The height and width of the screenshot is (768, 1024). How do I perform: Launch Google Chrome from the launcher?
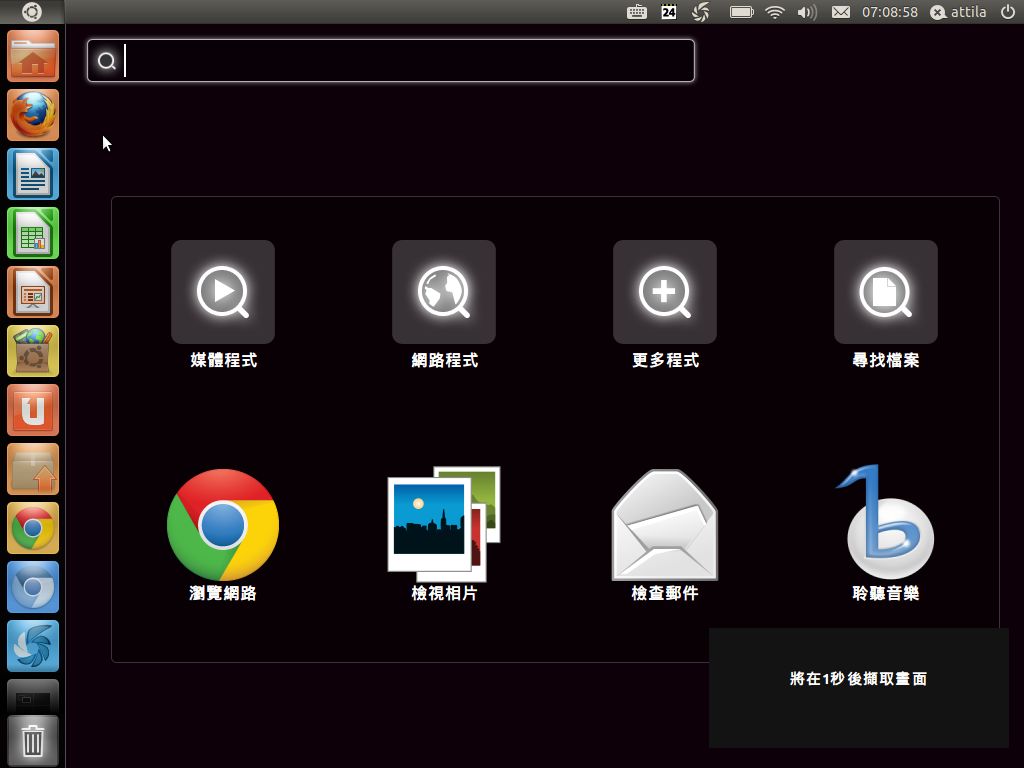pyautogui.click(x=33, y=528)
